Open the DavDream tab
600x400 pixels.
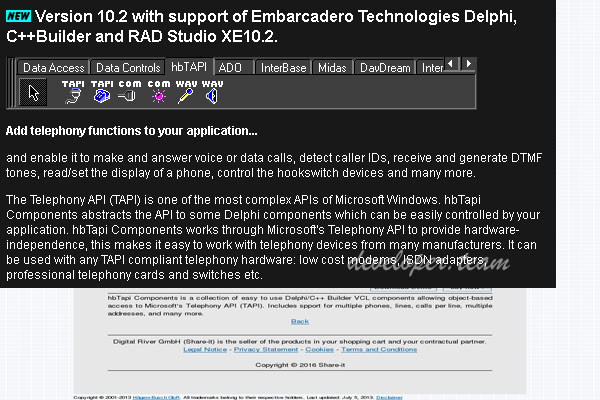pyautogui.click(x=385, y=68)
